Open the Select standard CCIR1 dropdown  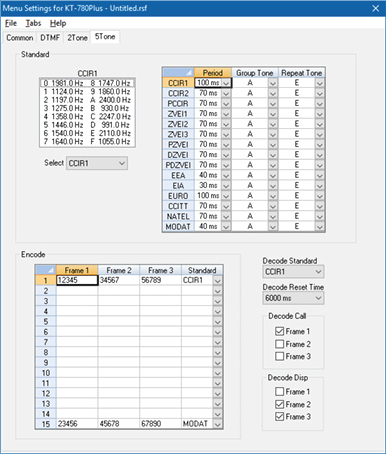click(x=97, y=163)
